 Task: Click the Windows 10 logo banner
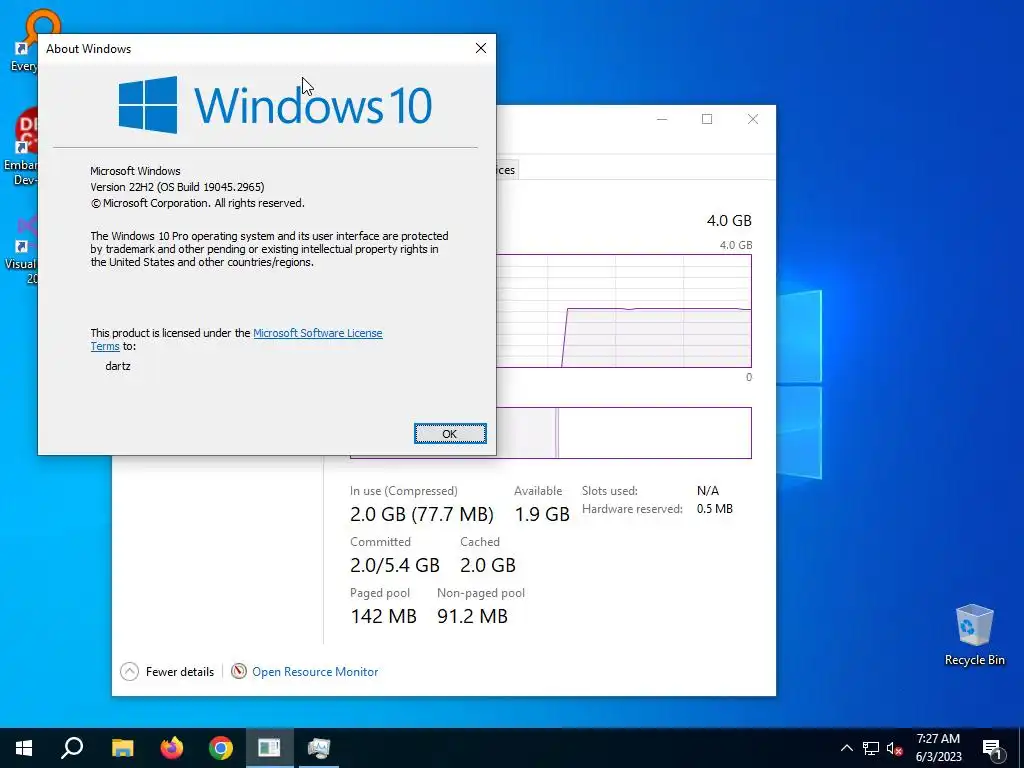(275, 105)
